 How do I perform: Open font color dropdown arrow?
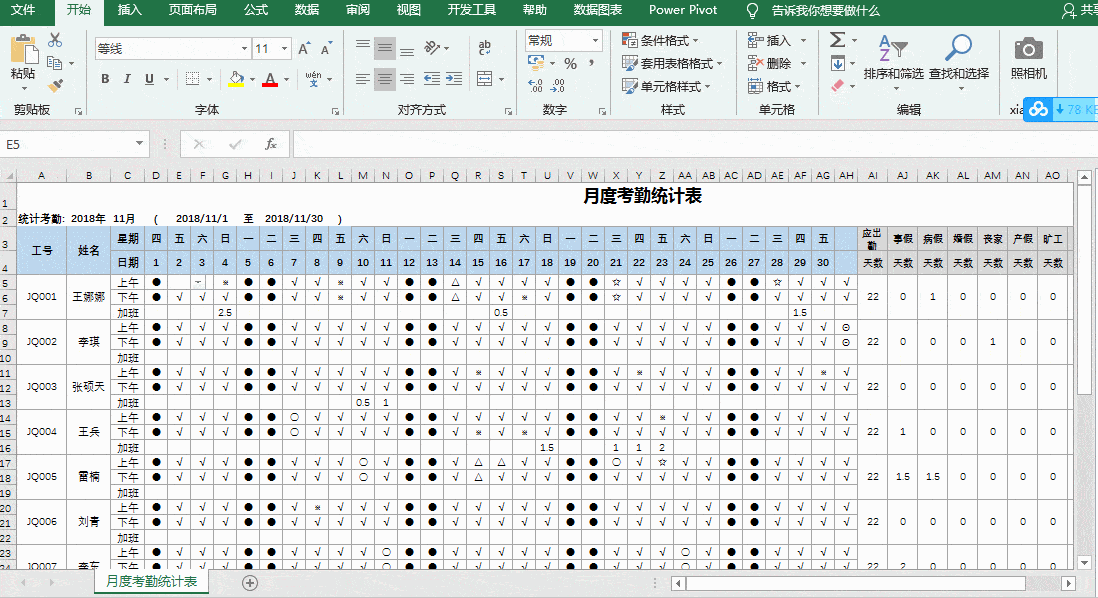(286, 80)
